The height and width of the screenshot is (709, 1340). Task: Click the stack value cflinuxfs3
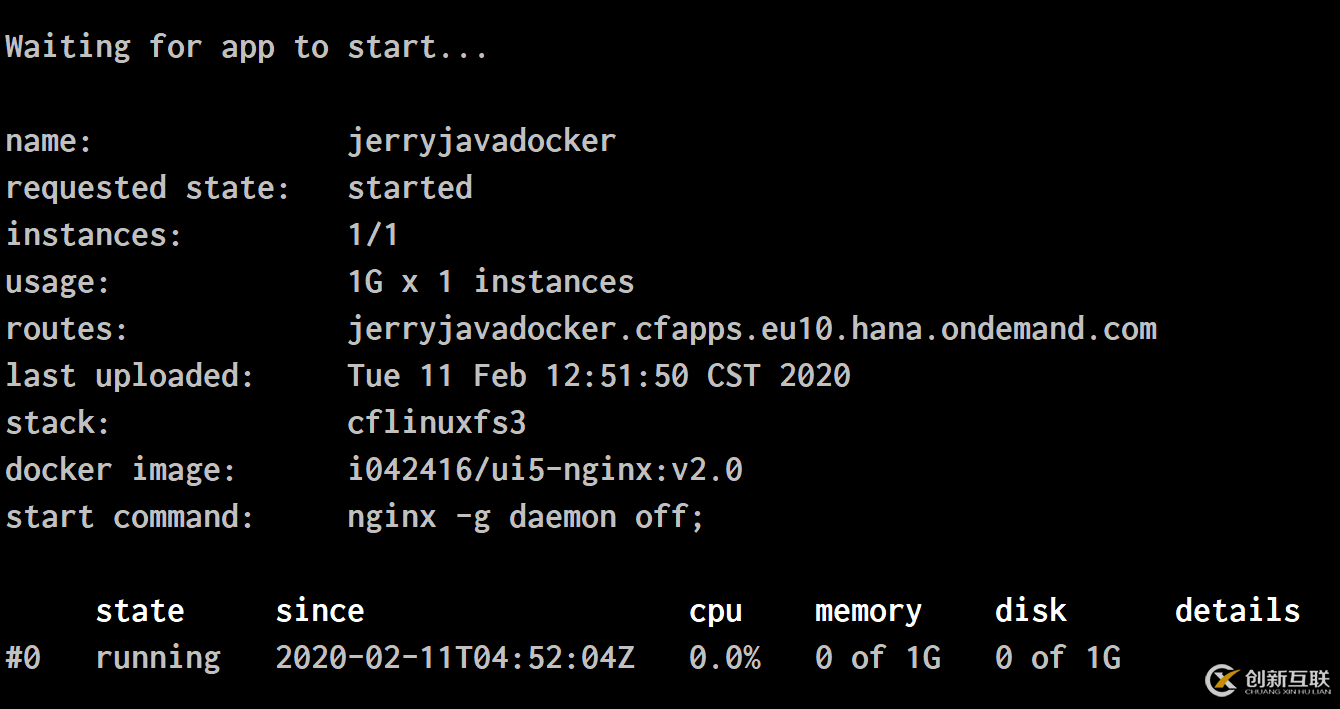(x=437, y=423)
